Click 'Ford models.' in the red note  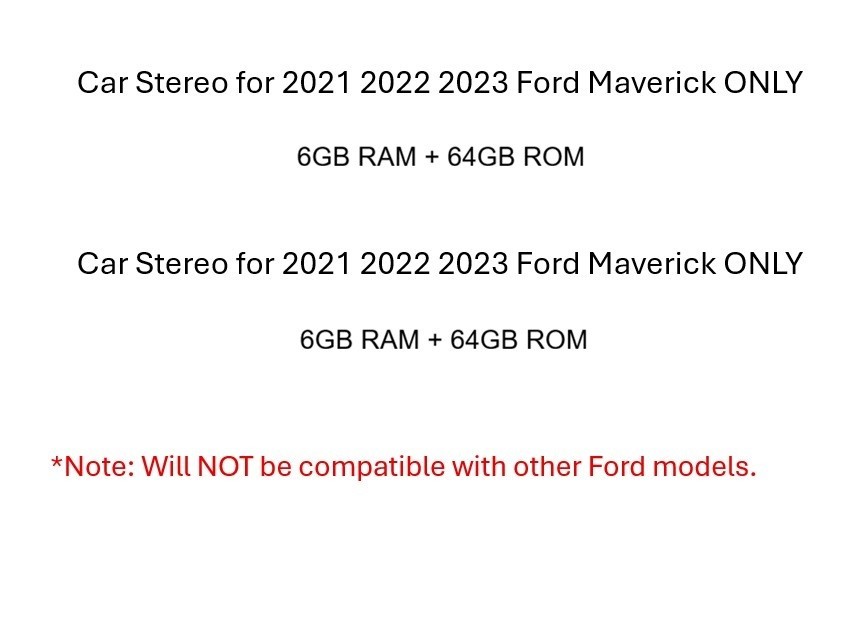672,467
